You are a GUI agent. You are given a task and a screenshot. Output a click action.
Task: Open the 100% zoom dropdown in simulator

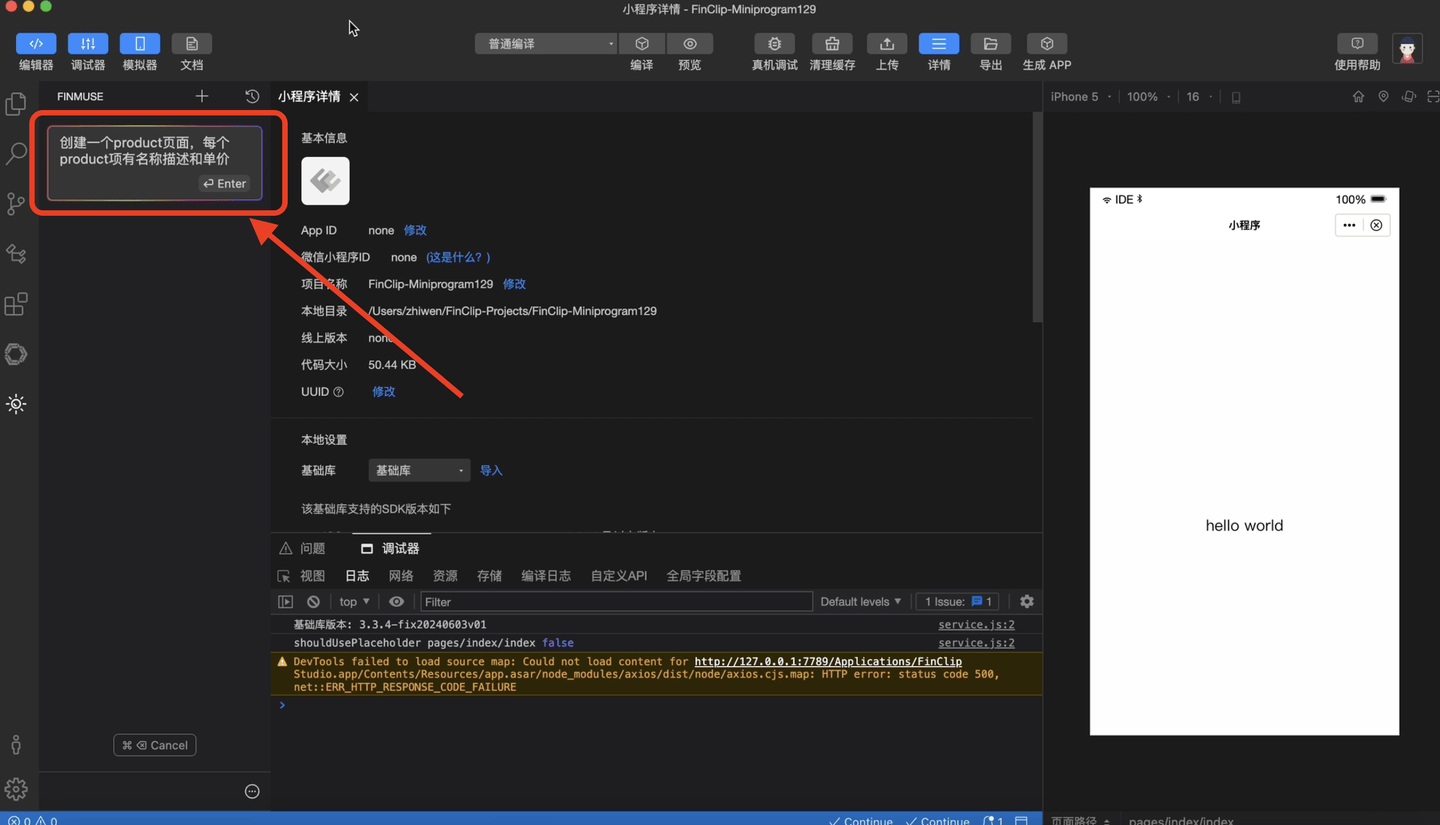tap(1148, 97)
